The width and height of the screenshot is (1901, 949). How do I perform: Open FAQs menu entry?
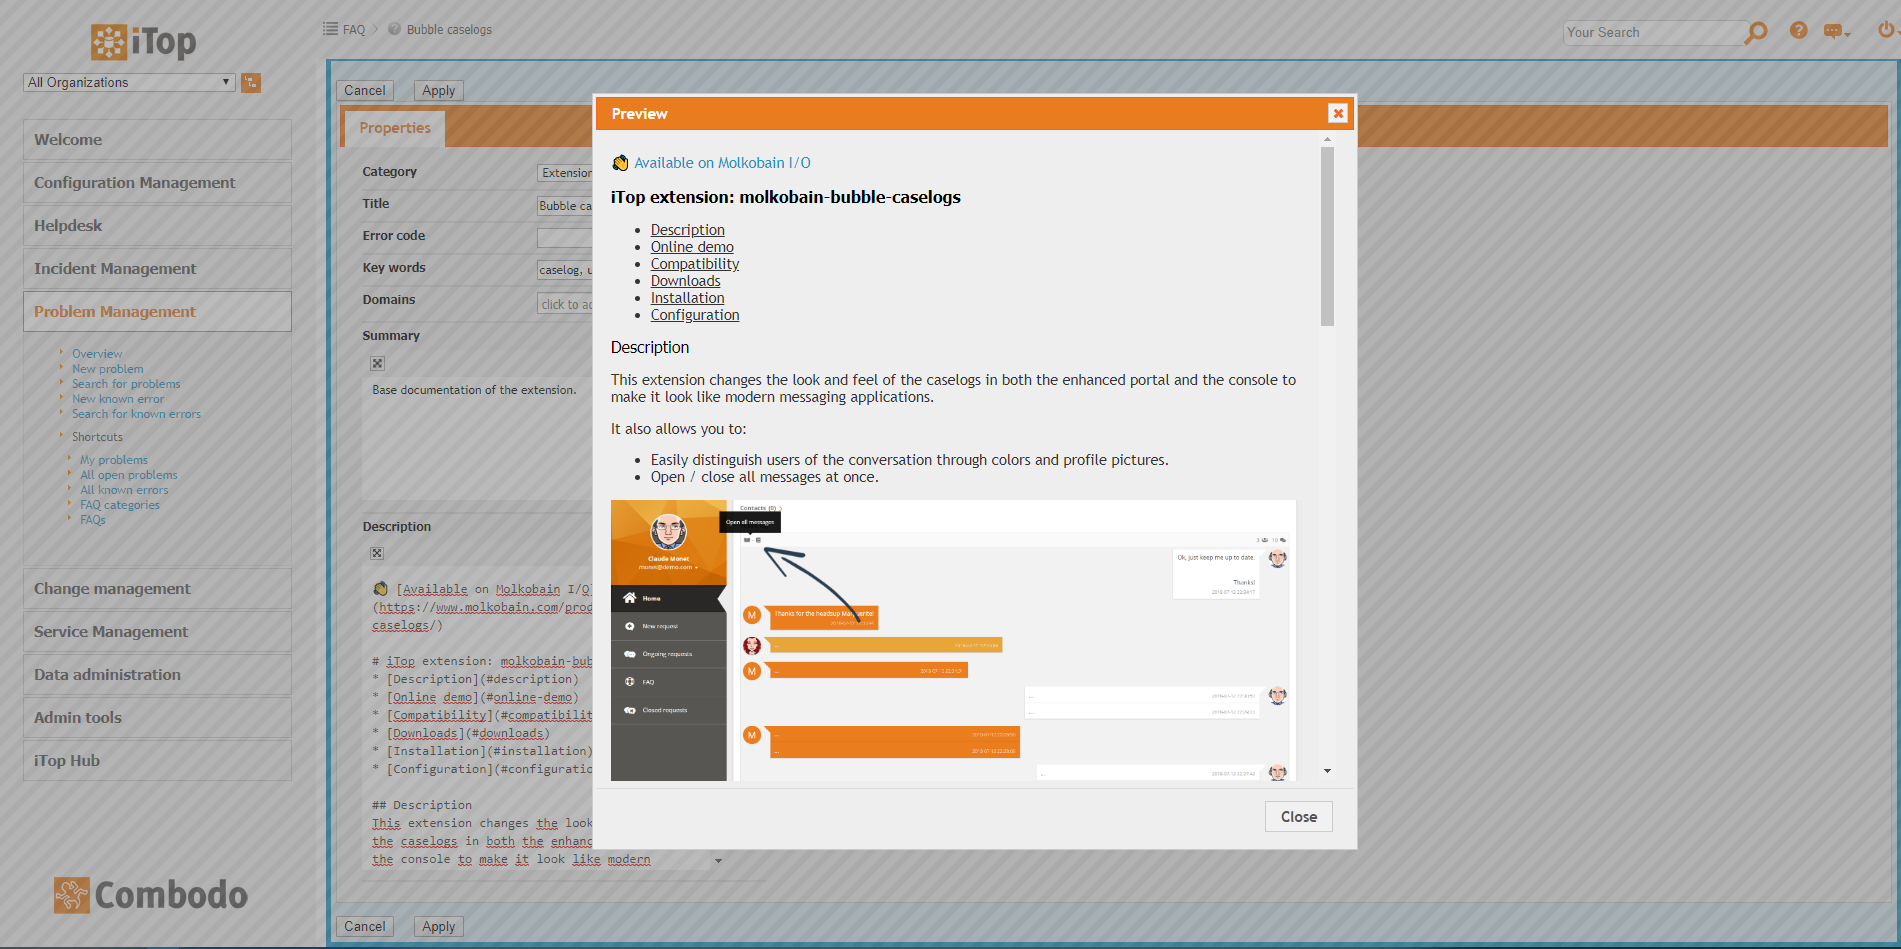coord(93,520)
